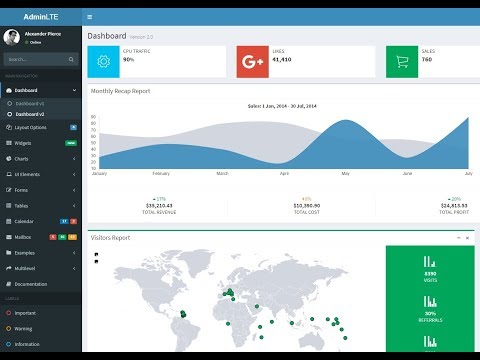Open Widgets menu item
Image resolution: width=480 pixels, height=360 pixels.
click(41, 143)
